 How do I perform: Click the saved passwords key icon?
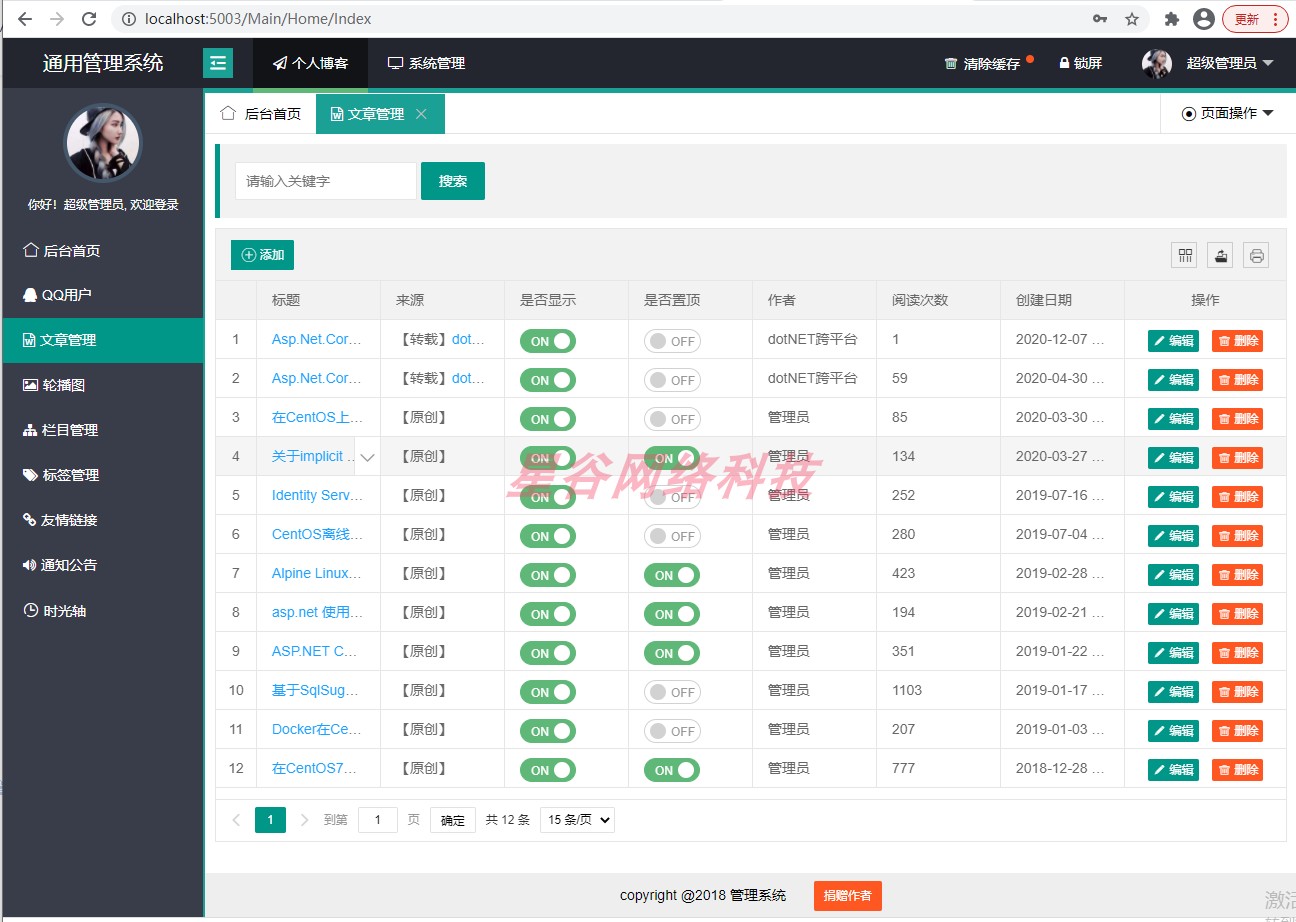tap(1100, 19)
